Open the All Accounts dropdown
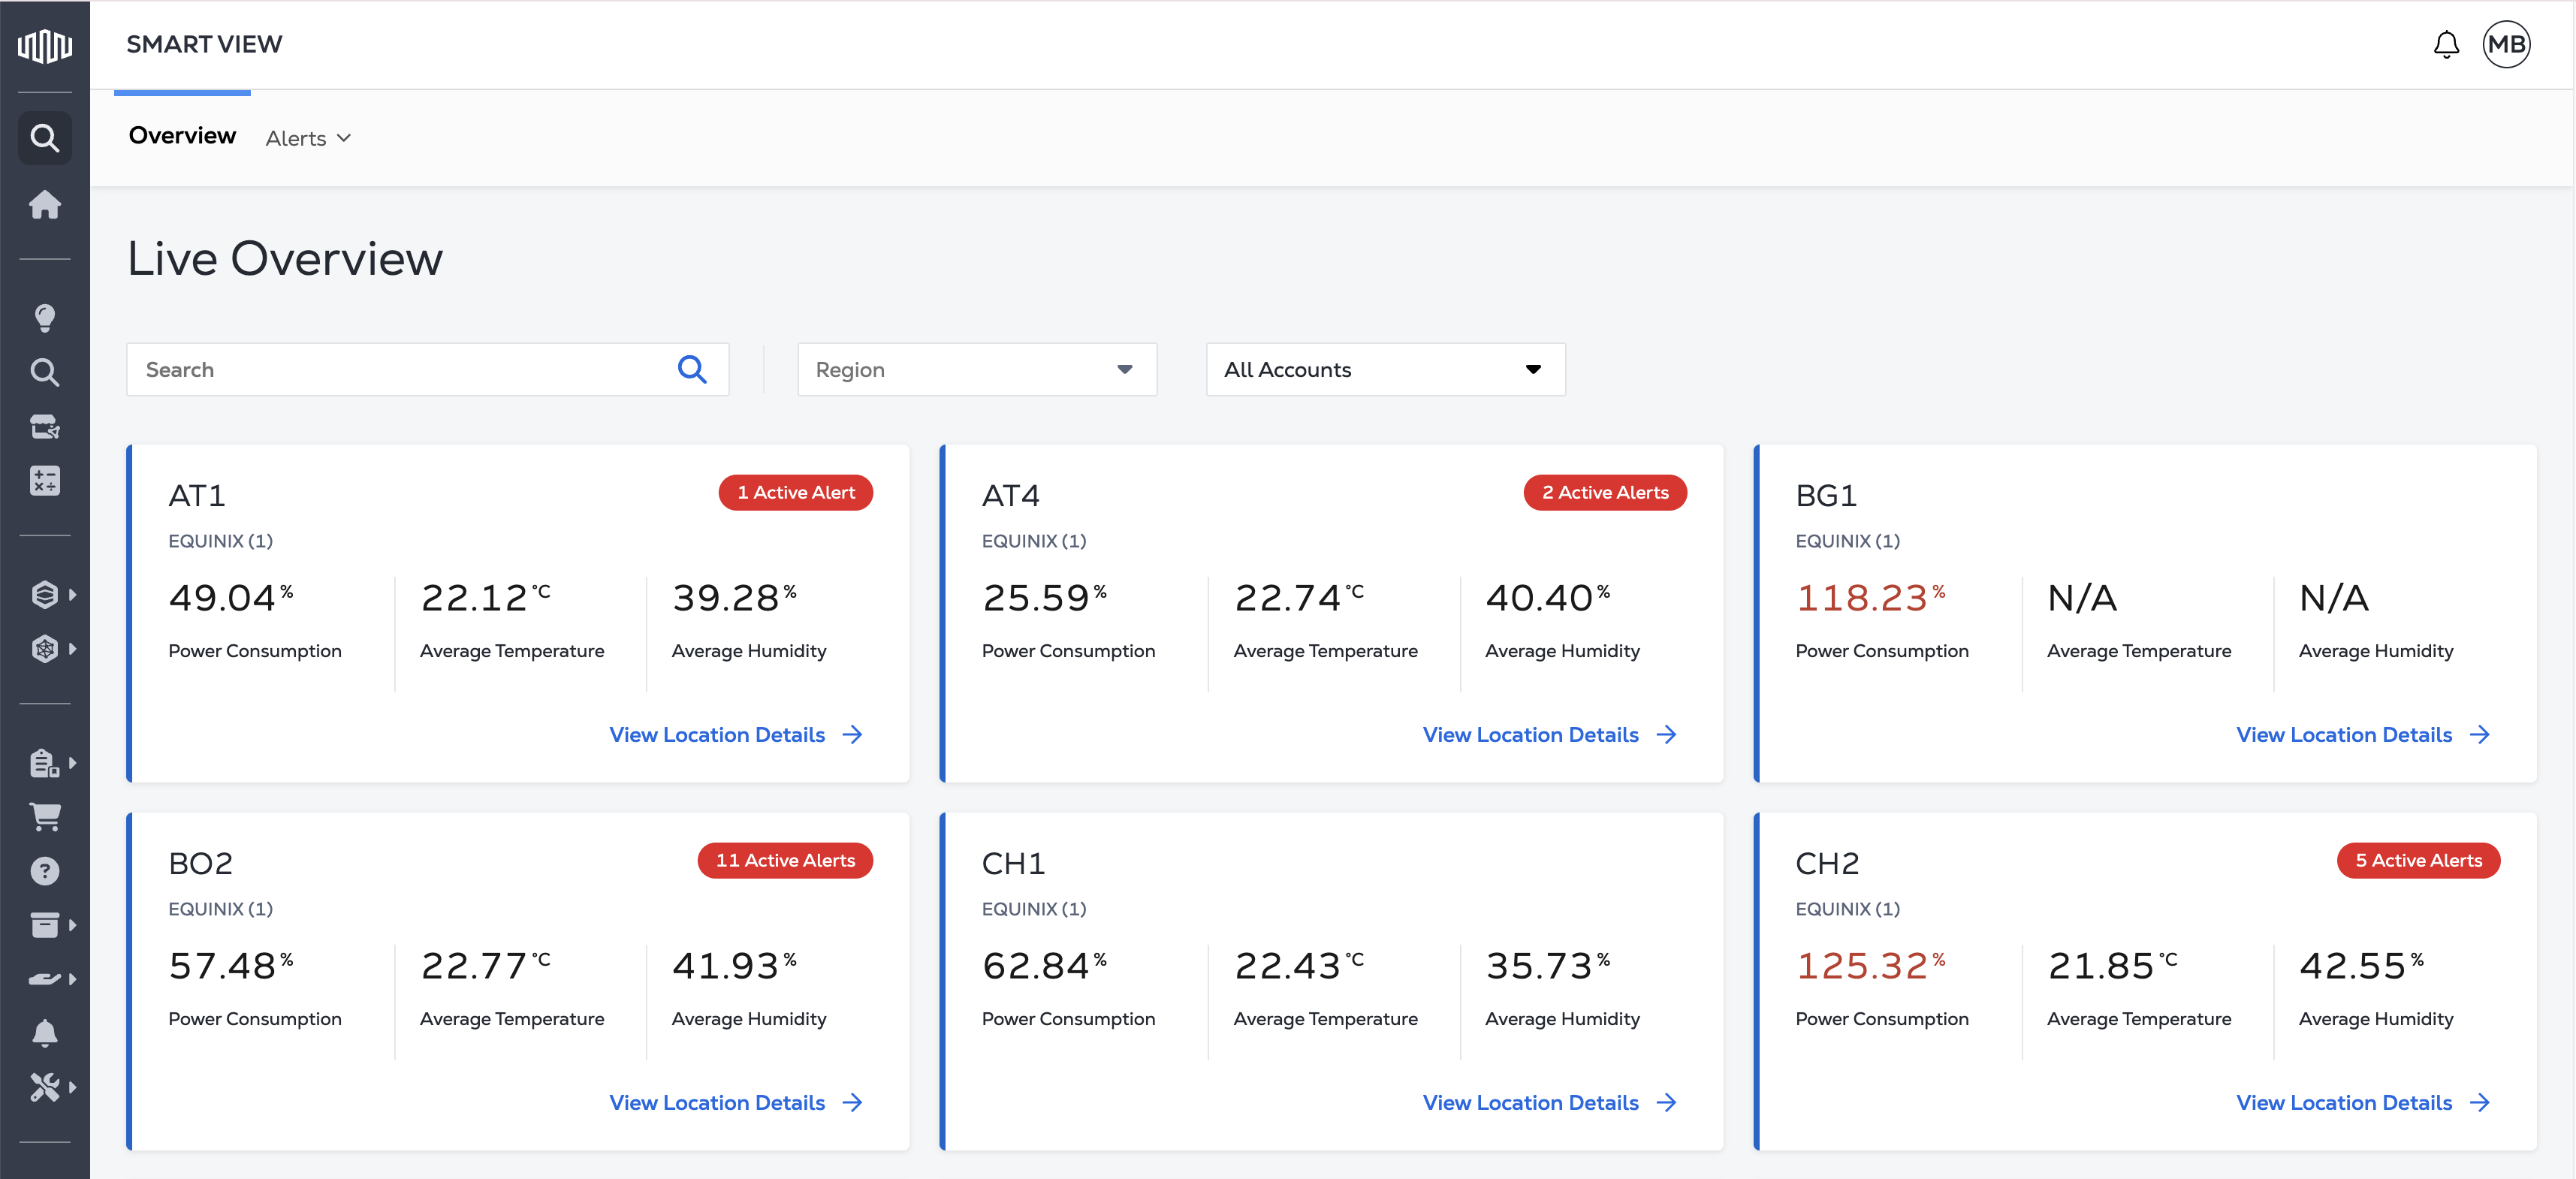The width and height of the screenshot is (2576, 1179). click(1385, 370)
